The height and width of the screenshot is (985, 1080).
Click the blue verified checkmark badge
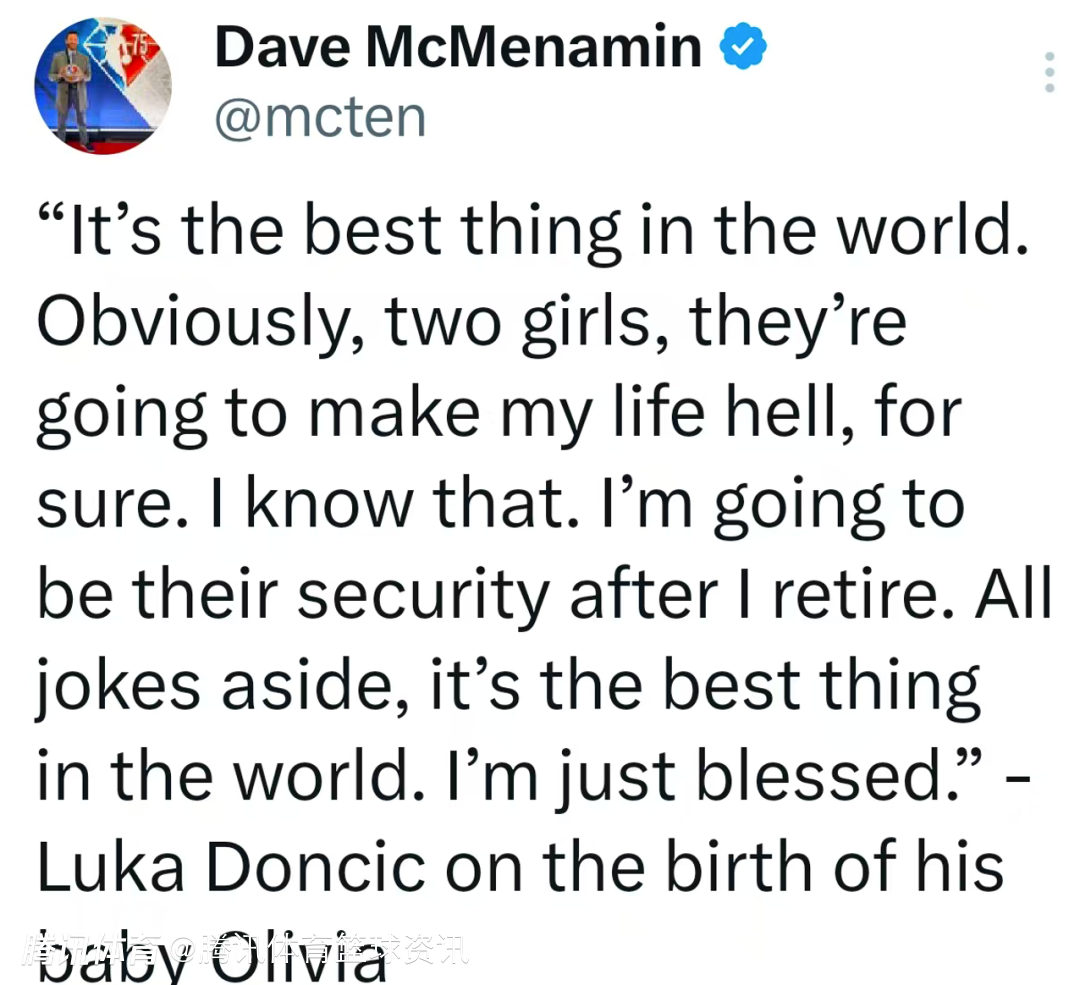point(743,47)
